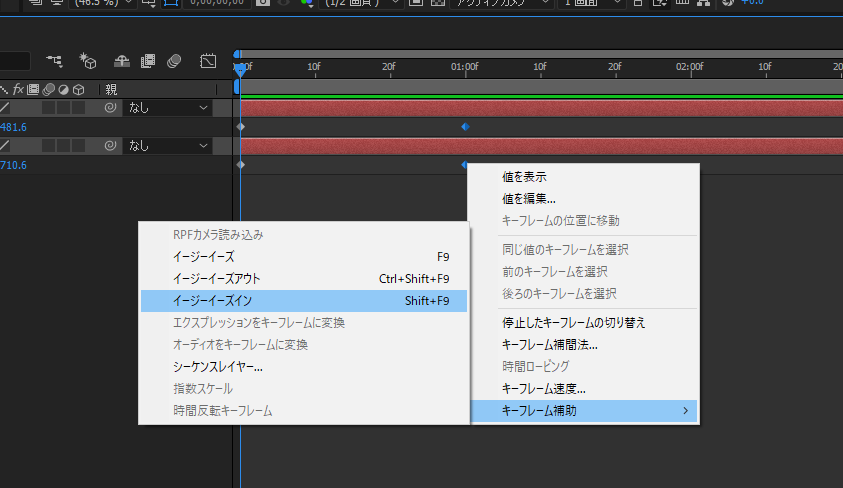This screenshot has height=488, width=843.
Task: Click 02:00f on the time ruler
Action: tap(689, 67)
